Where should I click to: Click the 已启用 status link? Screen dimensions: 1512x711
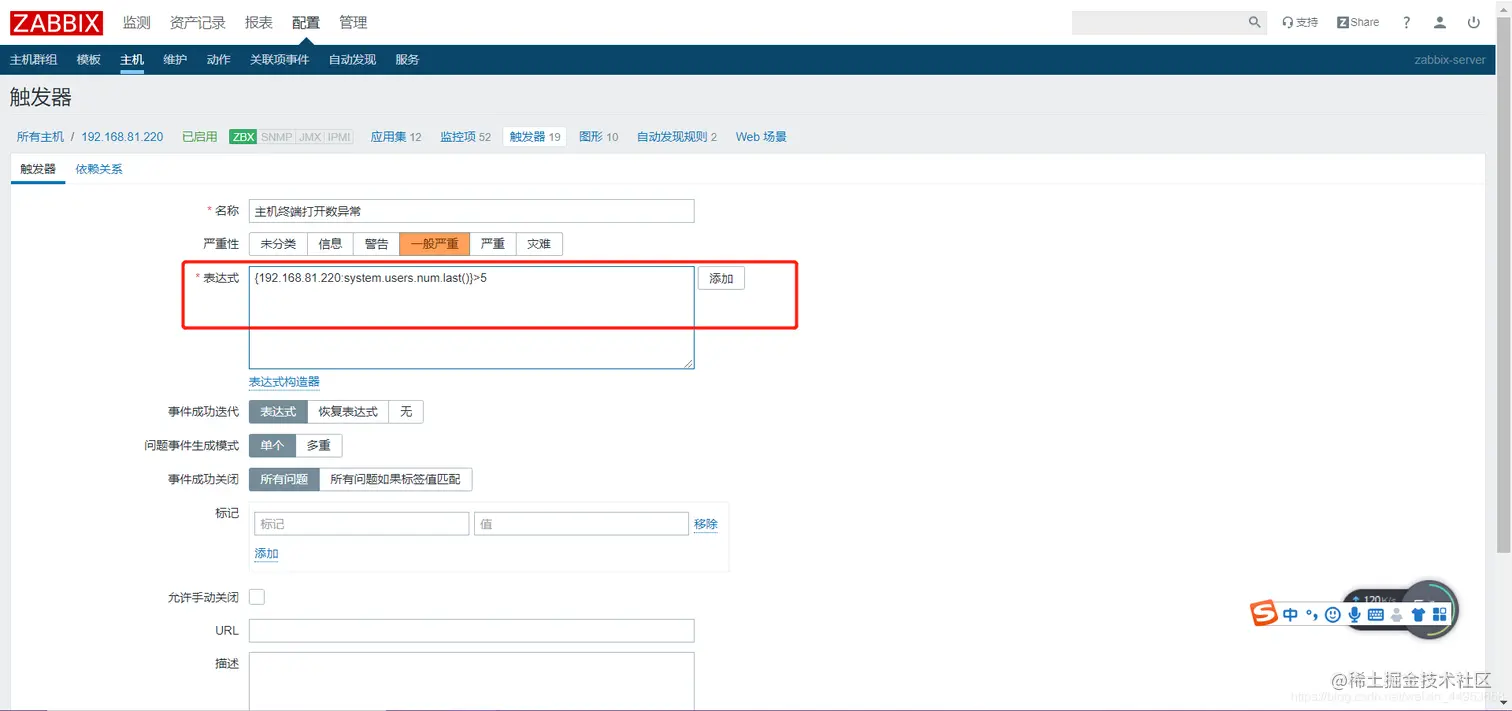pyautogui.click(x=199, y=137)
